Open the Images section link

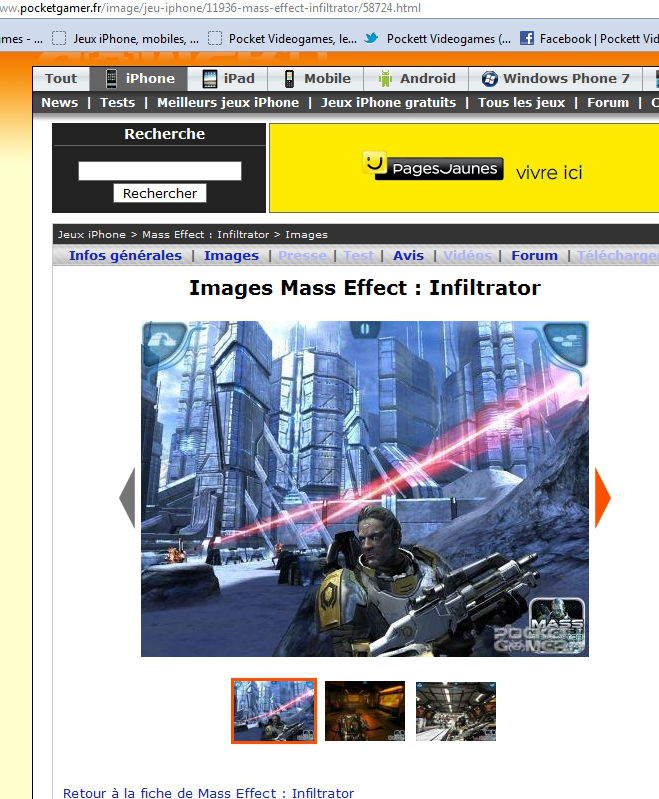tap(231, 255)
